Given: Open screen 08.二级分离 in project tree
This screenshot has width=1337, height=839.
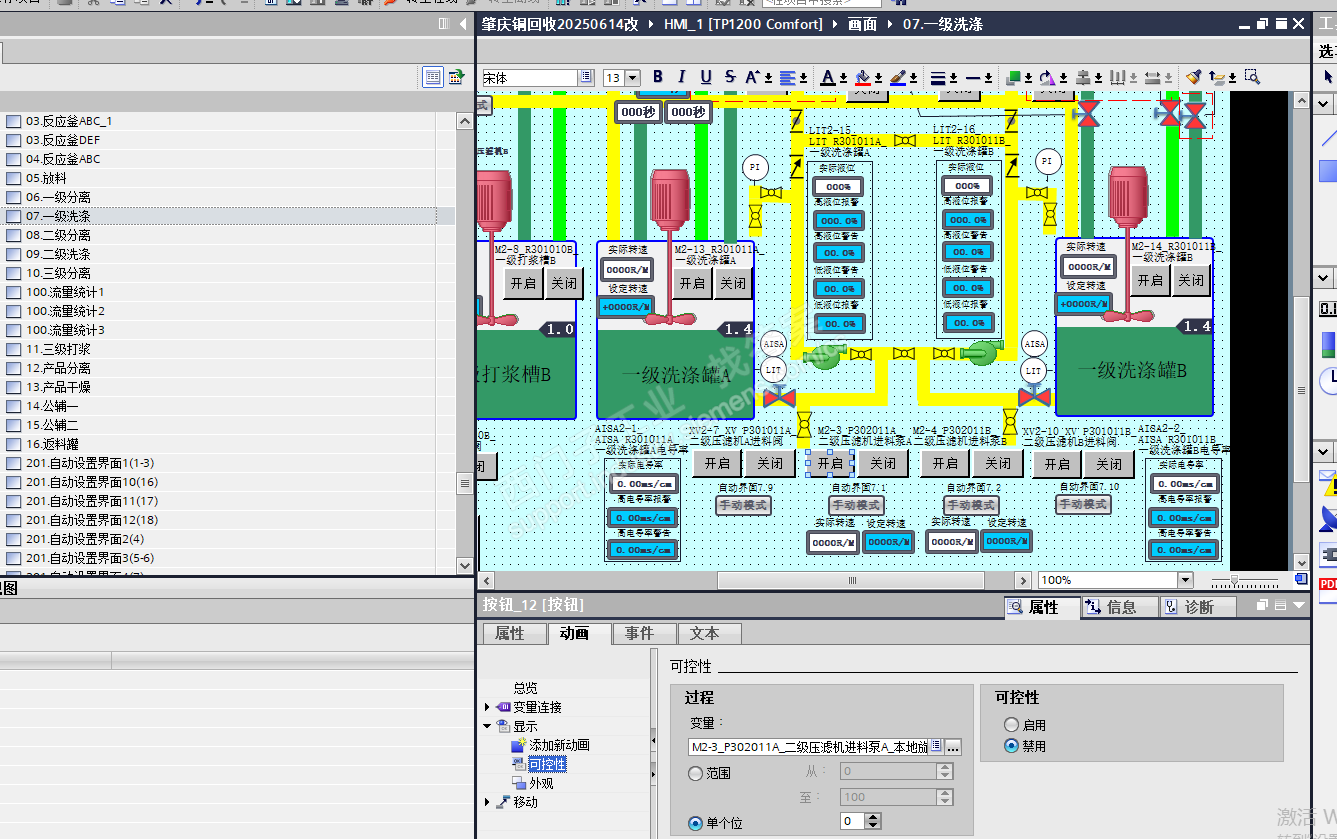Looking at the screenshot, I should click(x=58, y=235).
